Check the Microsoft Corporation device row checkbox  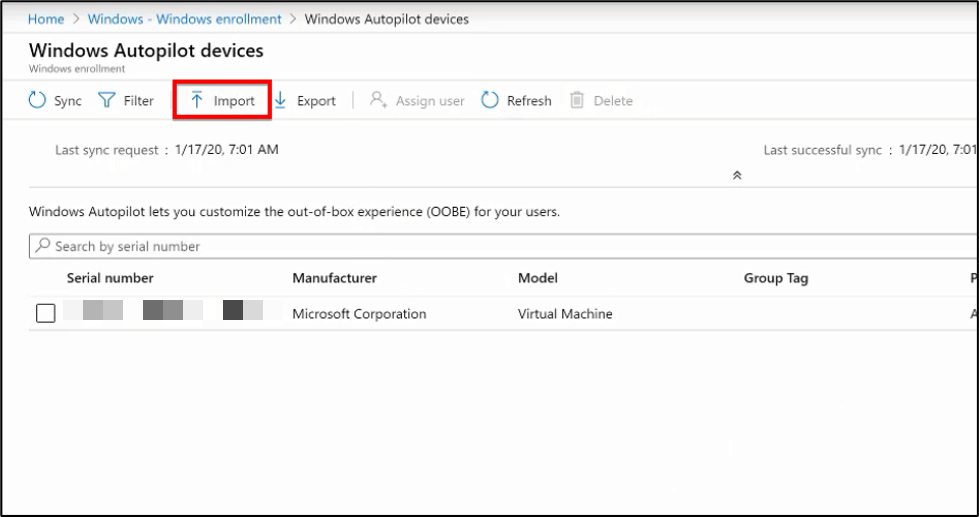pyautogui.click(x=46, y=313)
